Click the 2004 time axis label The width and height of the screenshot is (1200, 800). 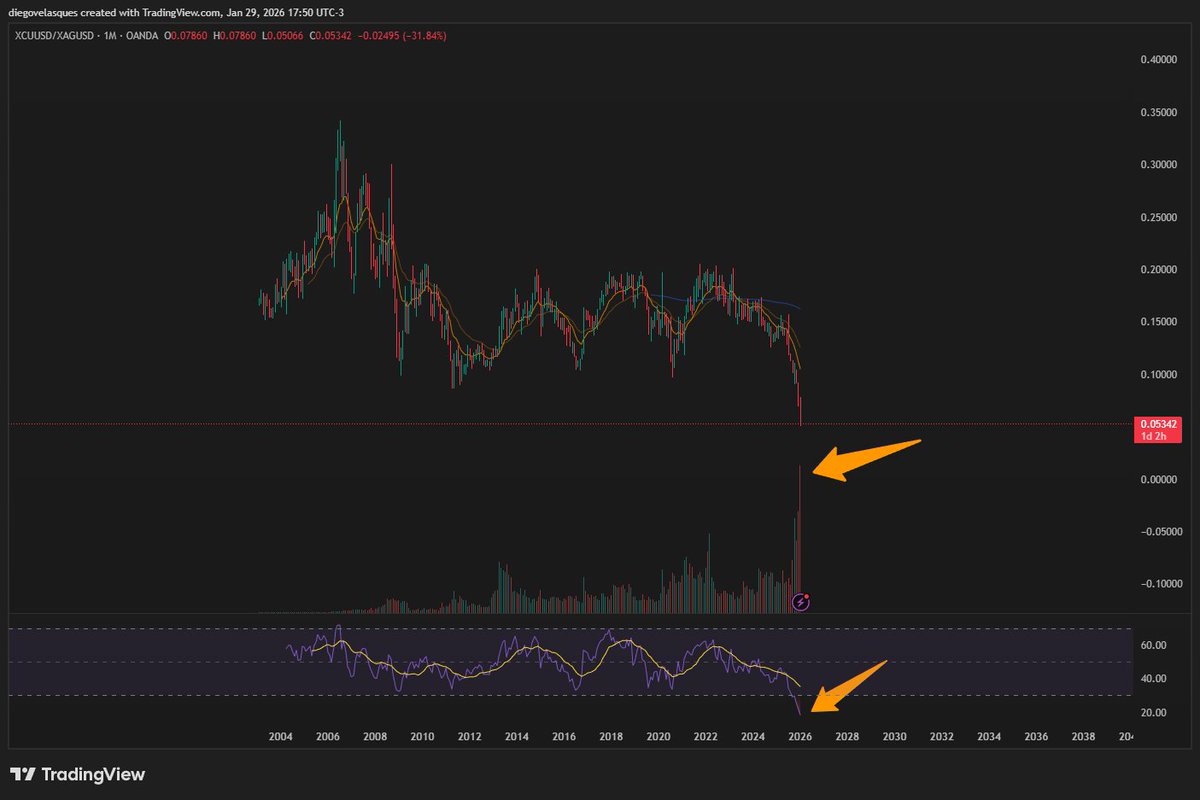point(280,737)
